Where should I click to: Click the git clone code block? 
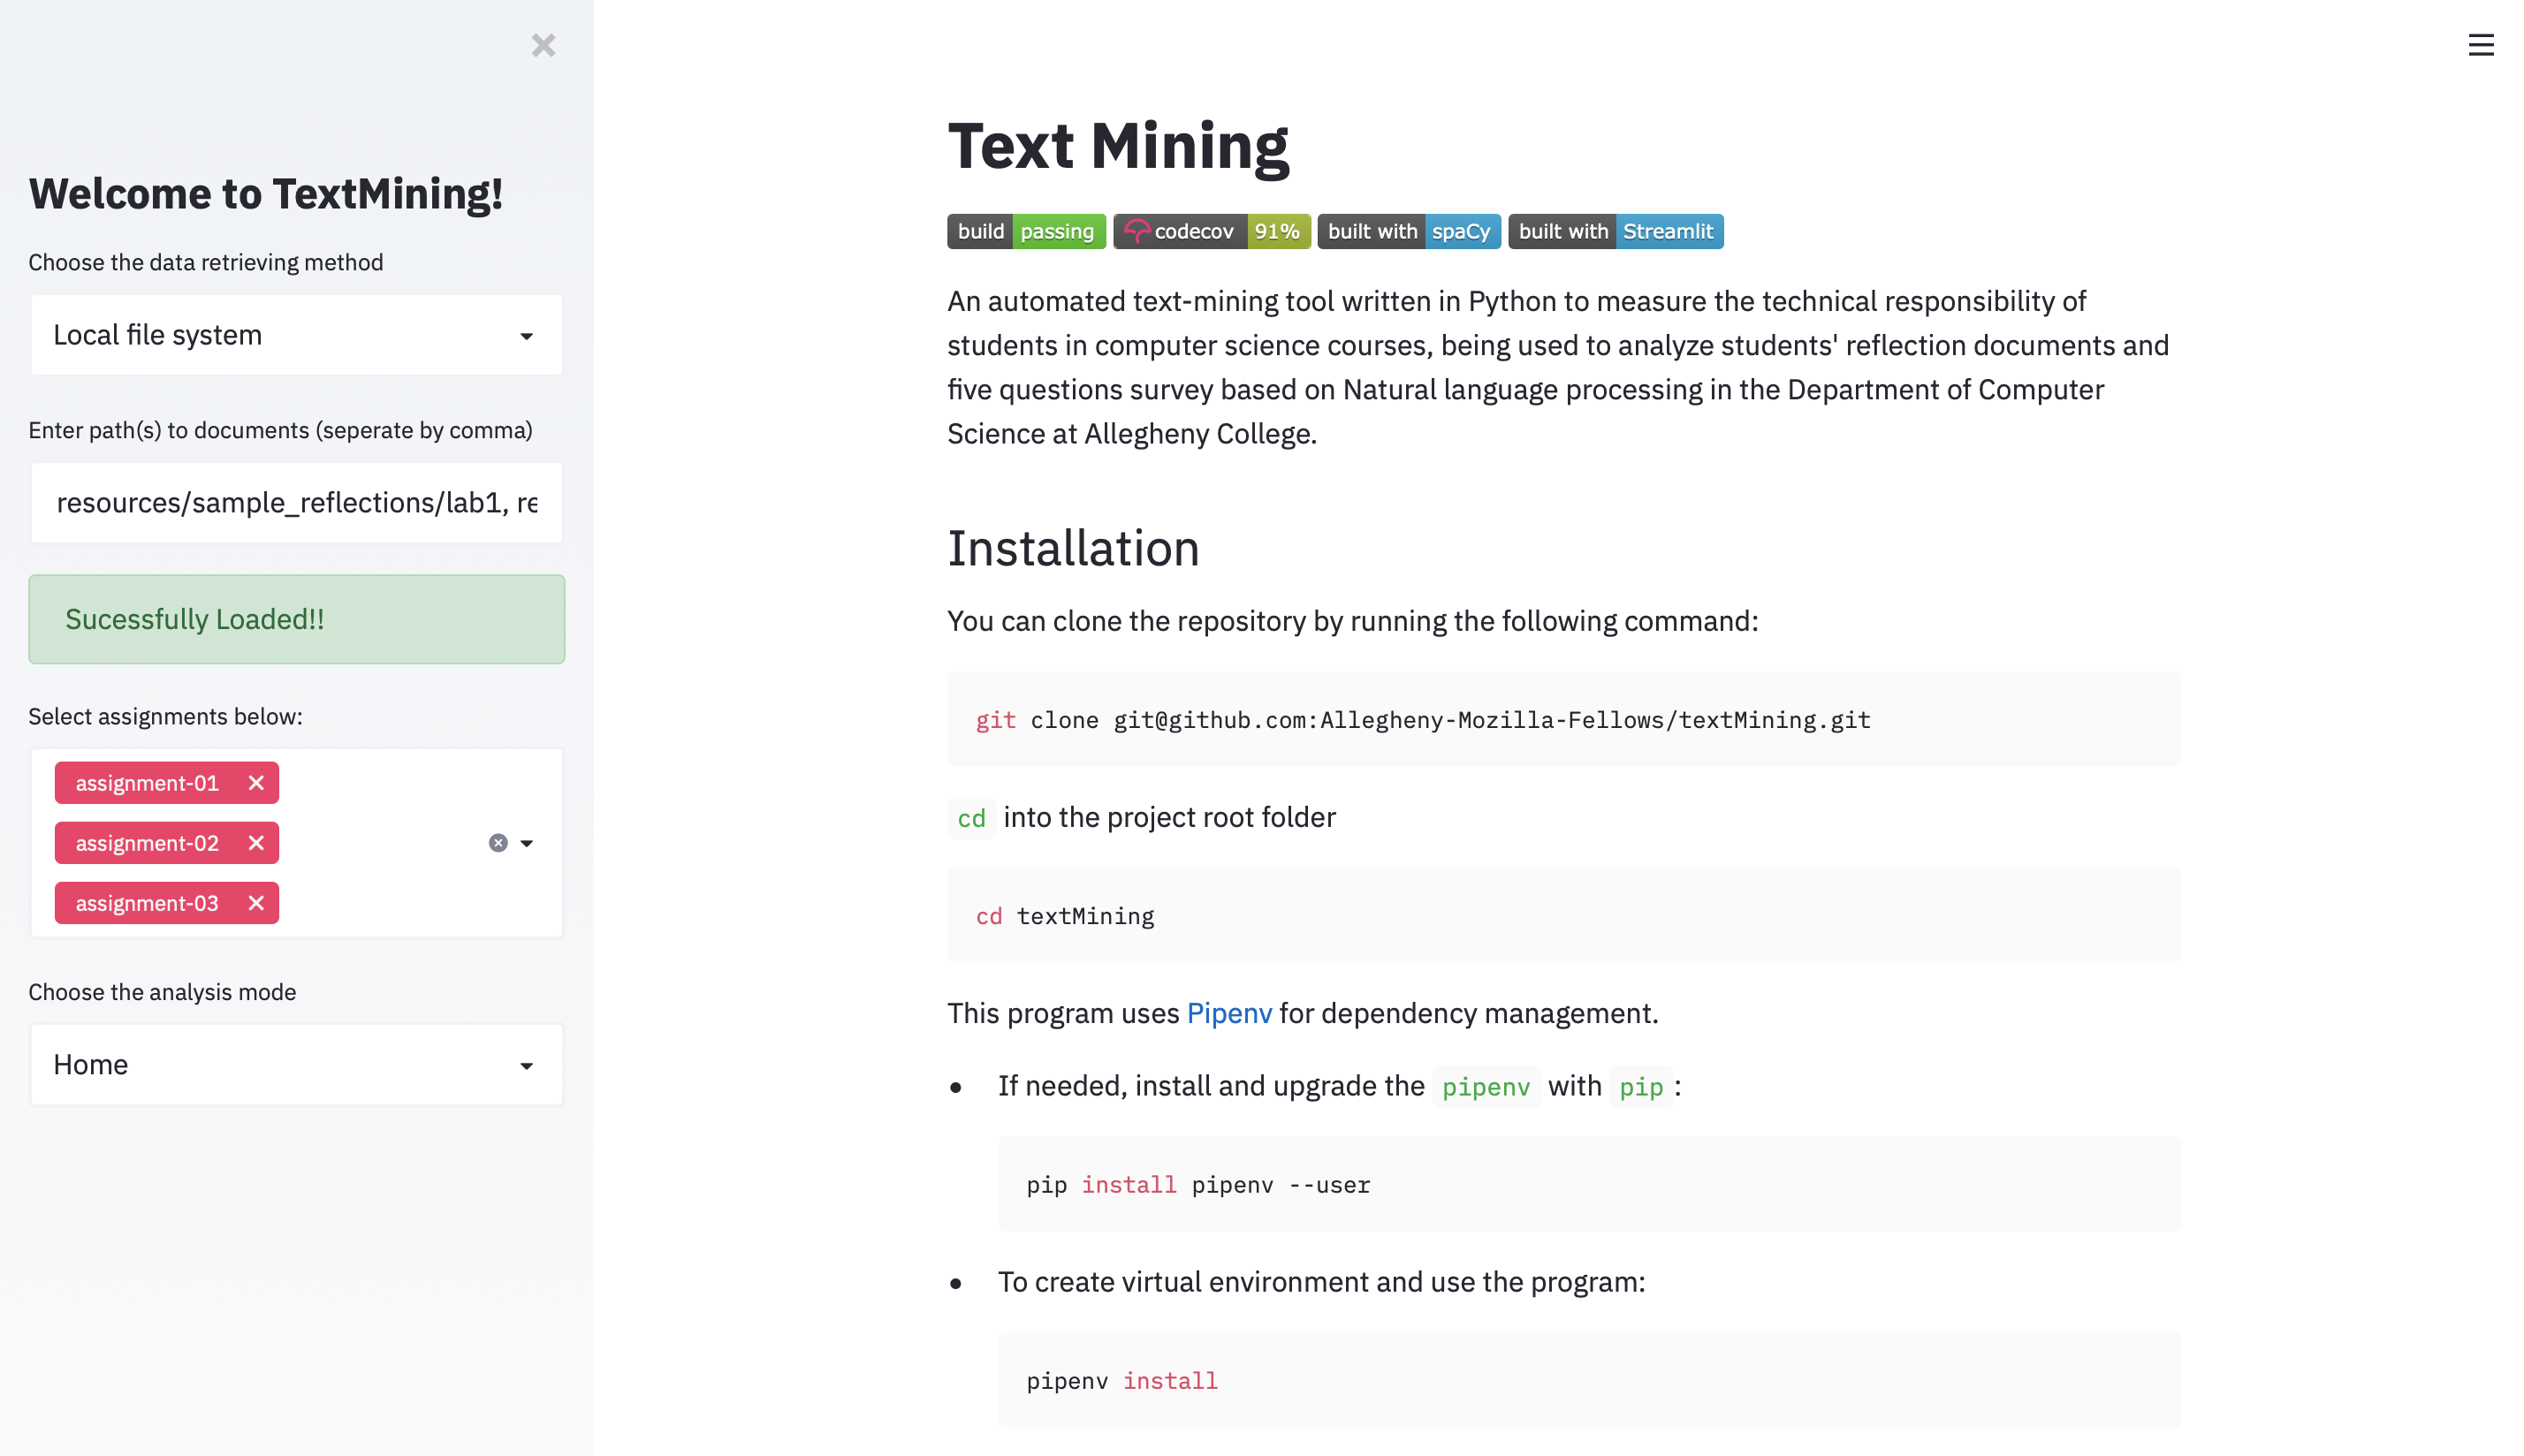[x=1563, y=719]
